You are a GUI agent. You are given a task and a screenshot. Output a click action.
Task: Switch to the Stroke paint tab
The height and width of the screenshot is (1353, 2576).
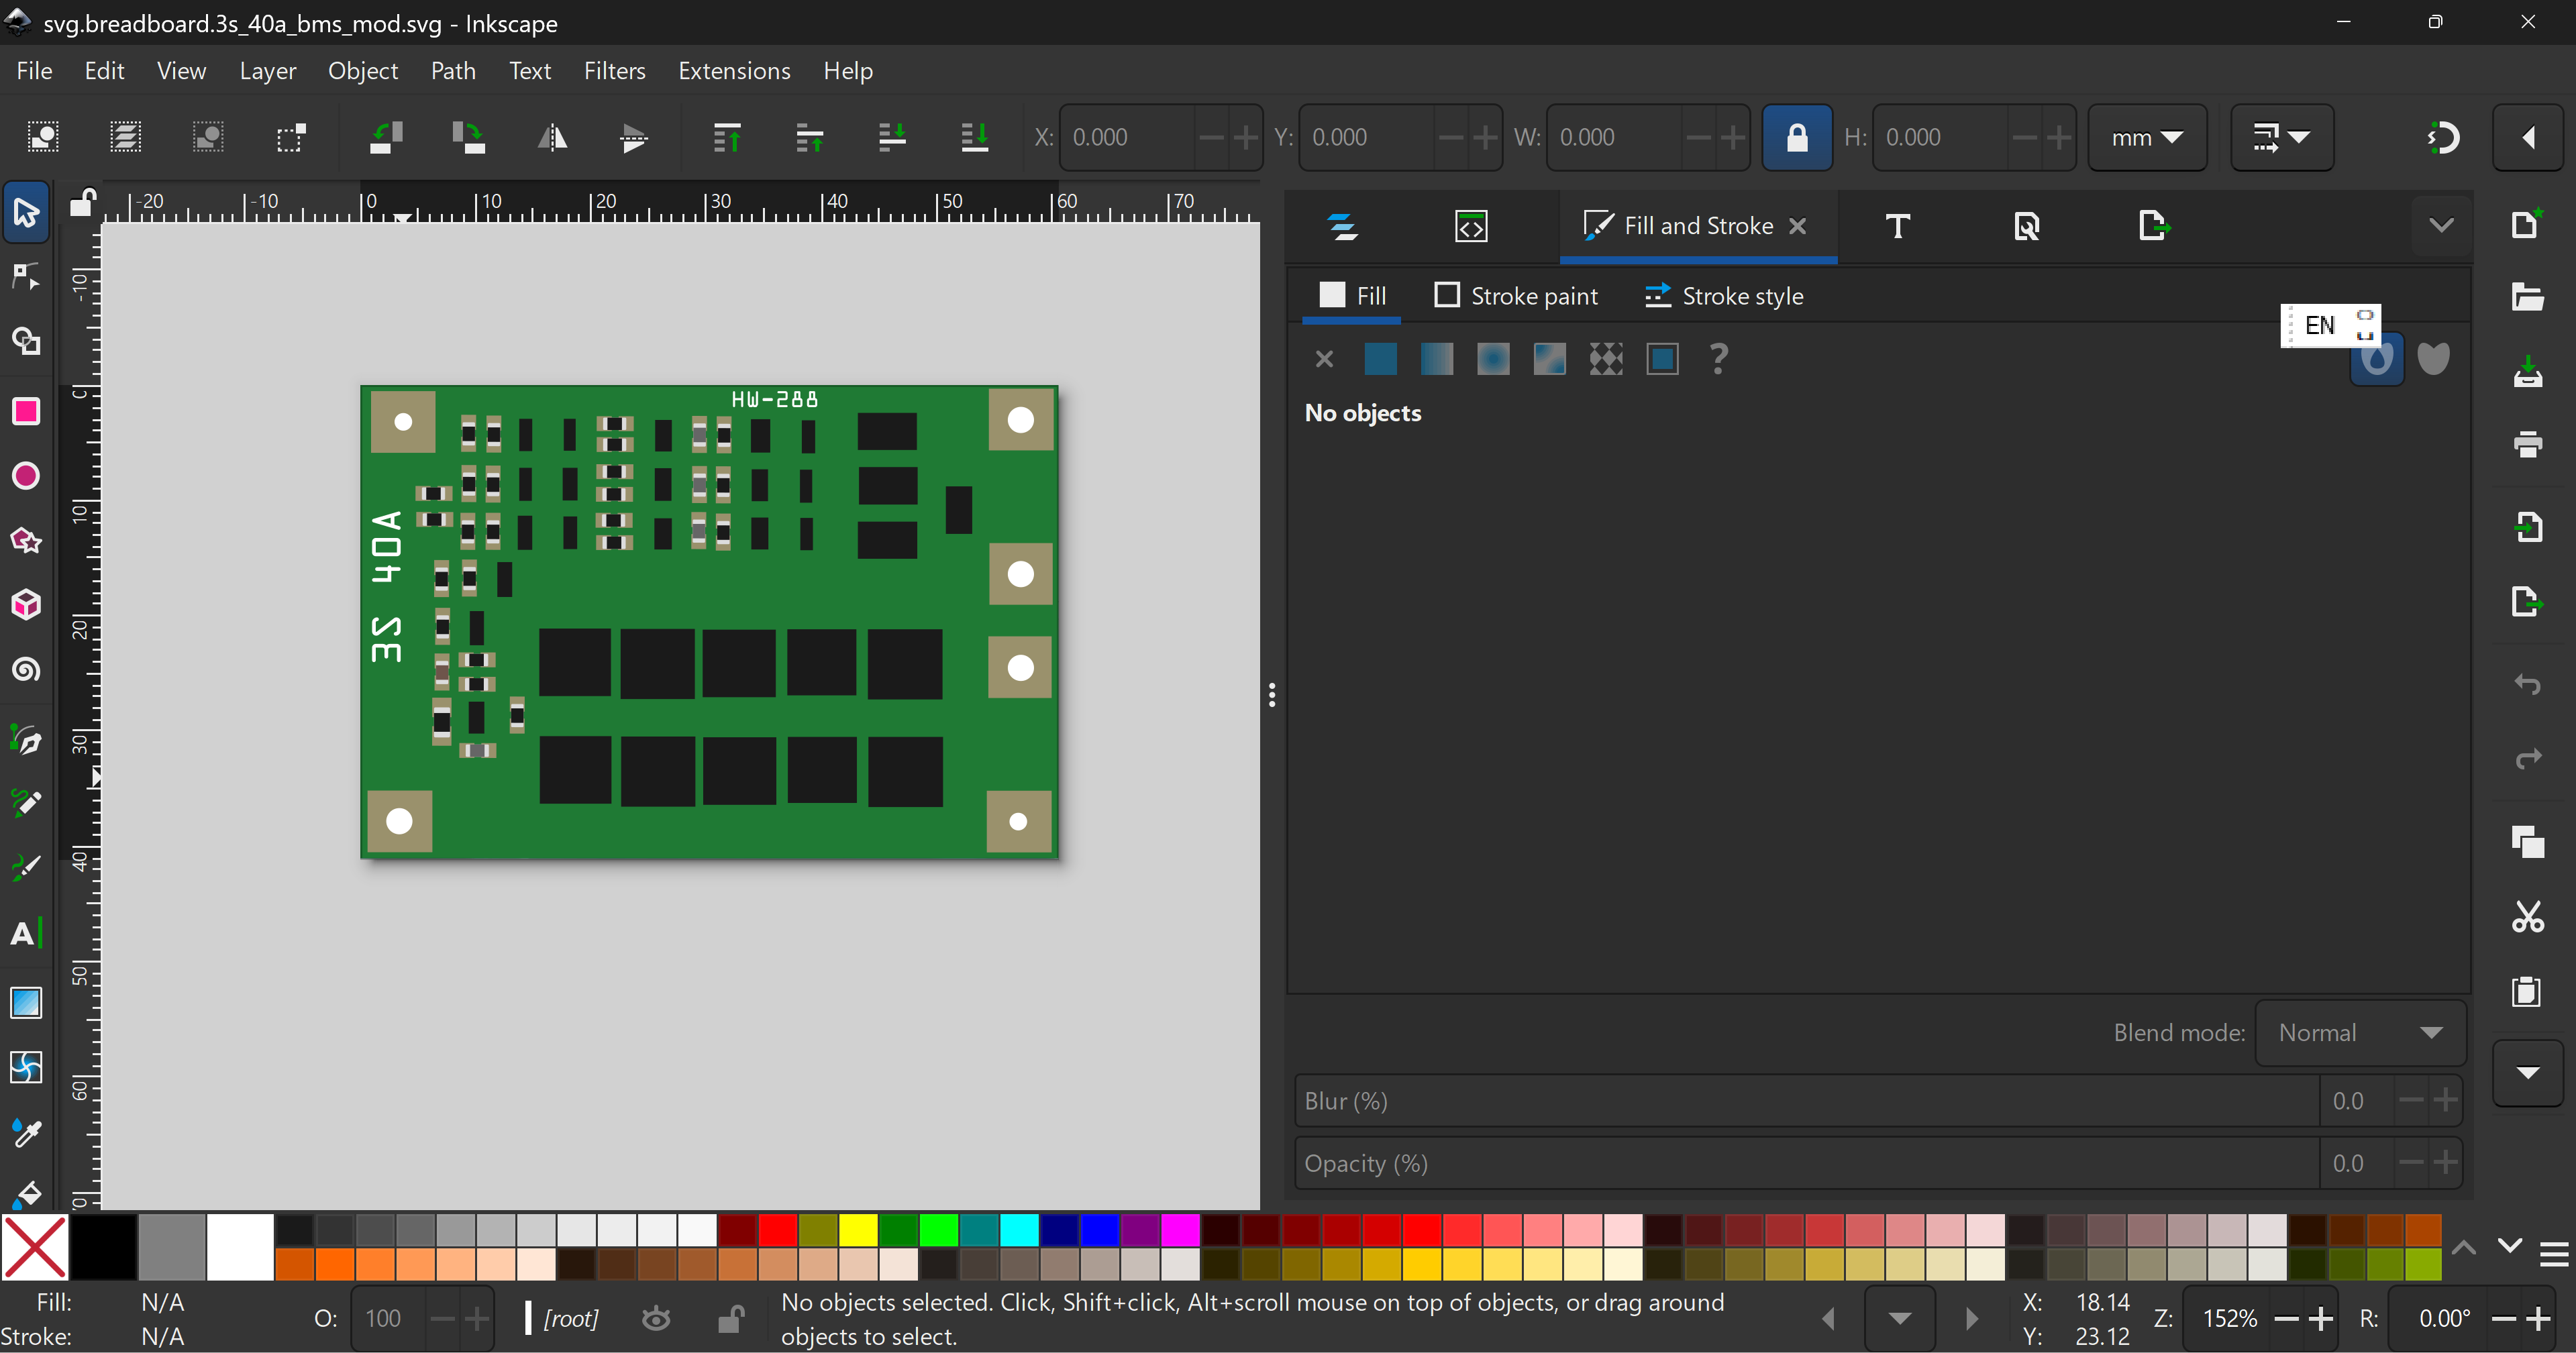[x=1516, y=296]
